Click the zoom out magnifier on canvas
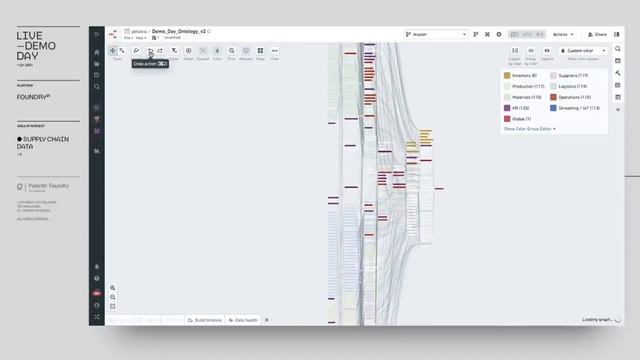This screenshot has width=640, height=360. coord(113,297)
